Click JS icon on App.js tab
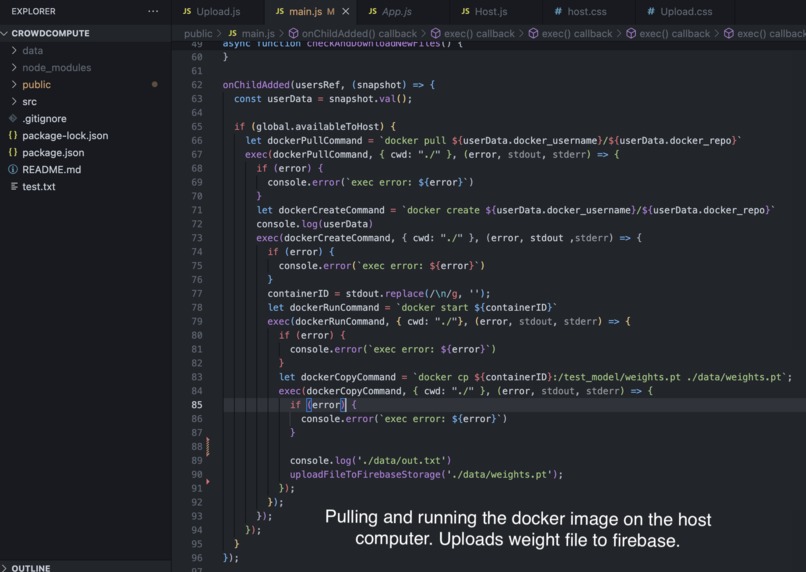Image resolution: width=806 pixels, height=572 pixels. (373, 11)
